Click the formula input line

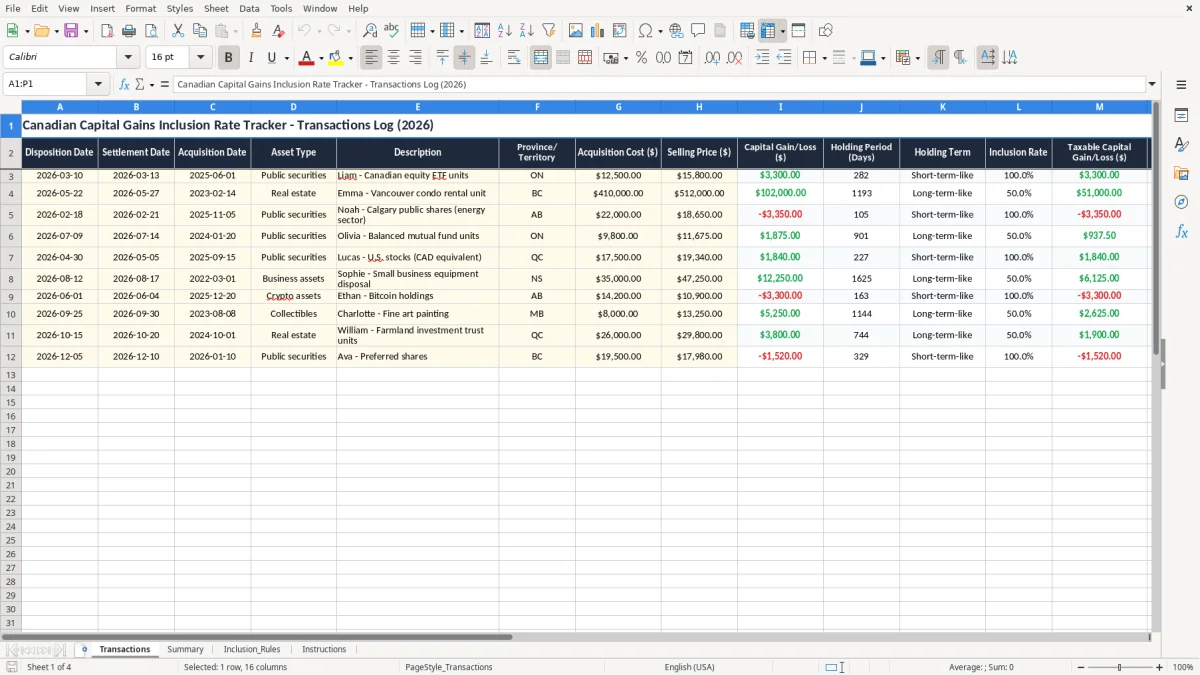coord(659,84)
